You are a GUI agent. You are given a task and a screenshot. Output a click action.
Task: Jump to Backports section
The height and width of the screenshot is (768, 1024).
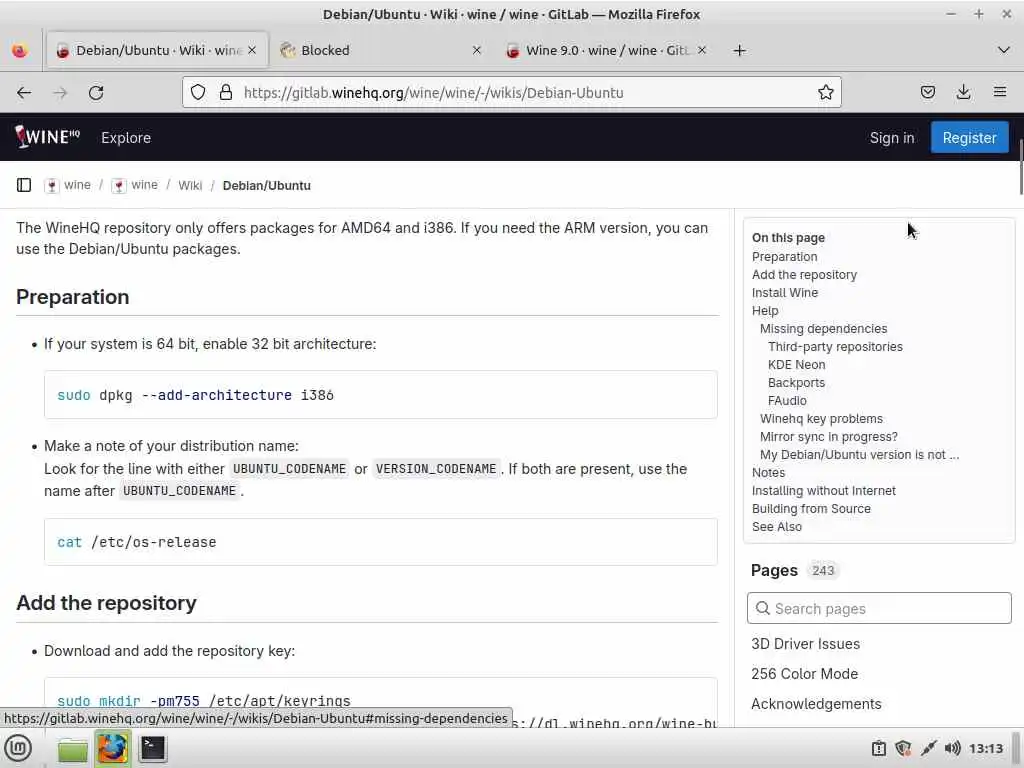pos(796,383)
